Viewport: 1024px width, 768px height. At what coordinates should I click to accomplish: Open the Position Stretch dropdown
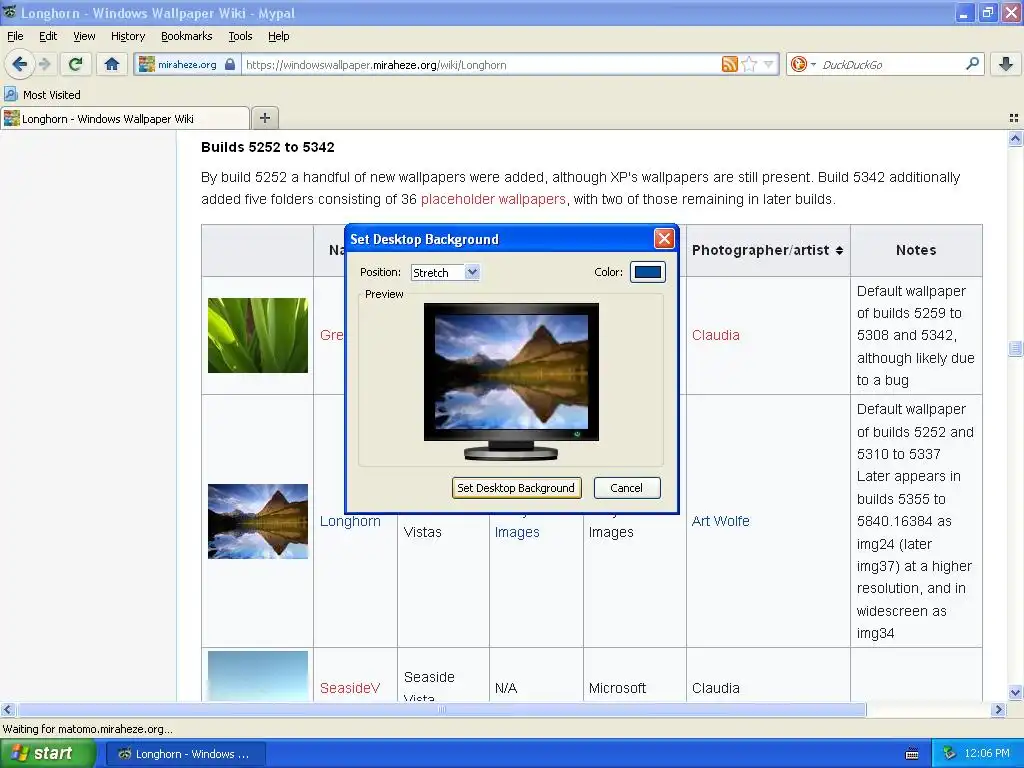pos(445,272)
